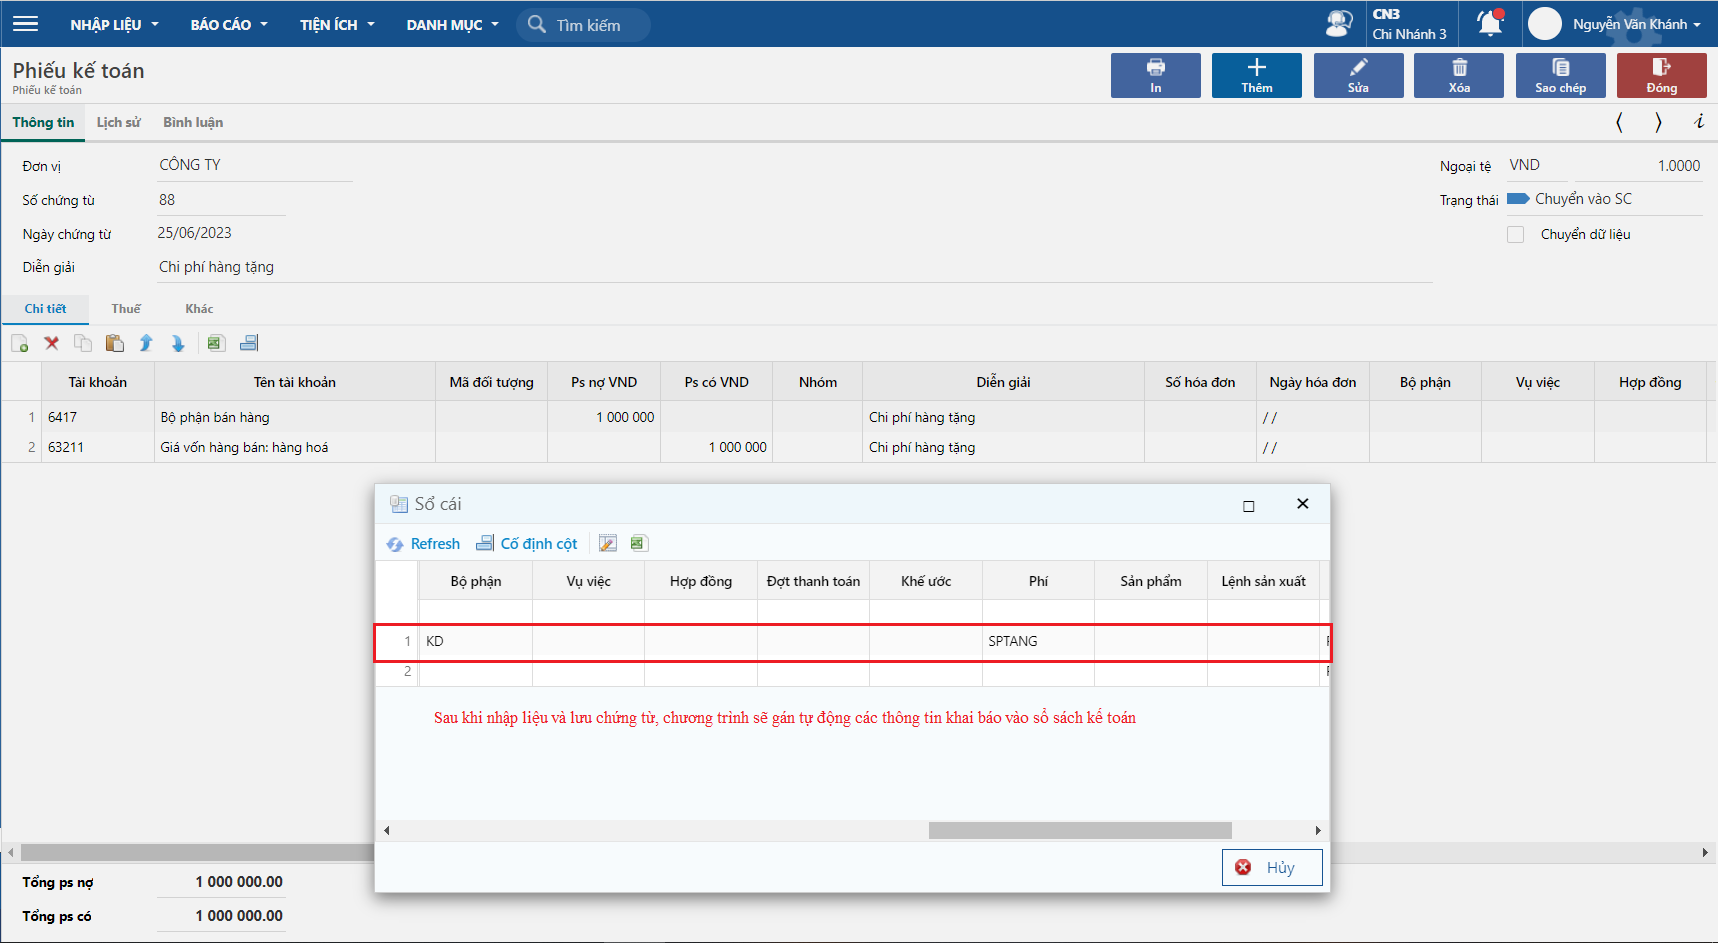Click the blue move row up arrow

pos(146,343)
